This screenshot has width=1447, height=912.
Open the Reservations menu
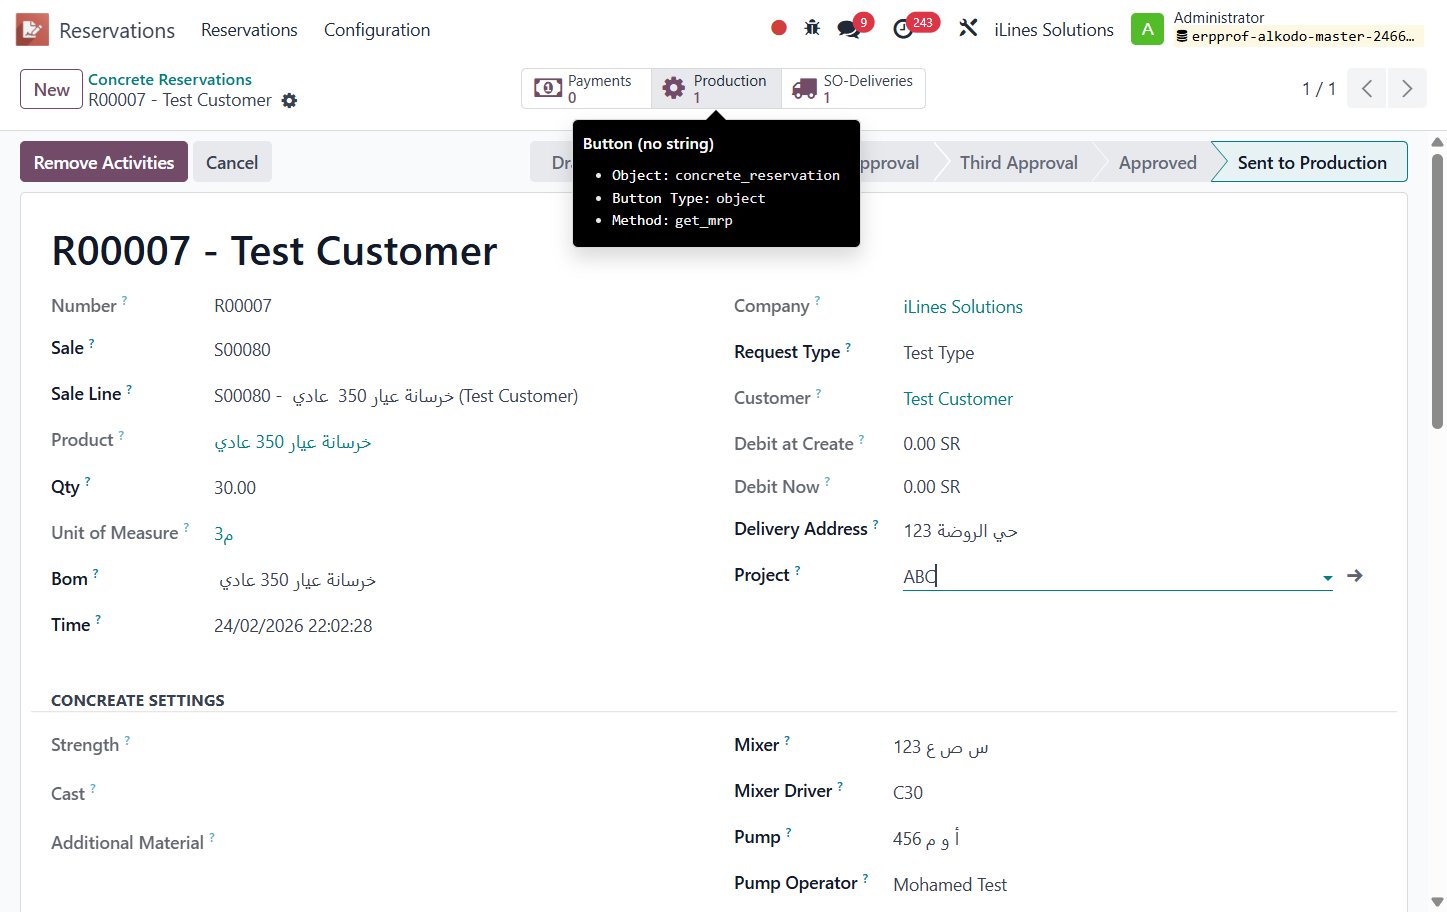coord(249,30)
